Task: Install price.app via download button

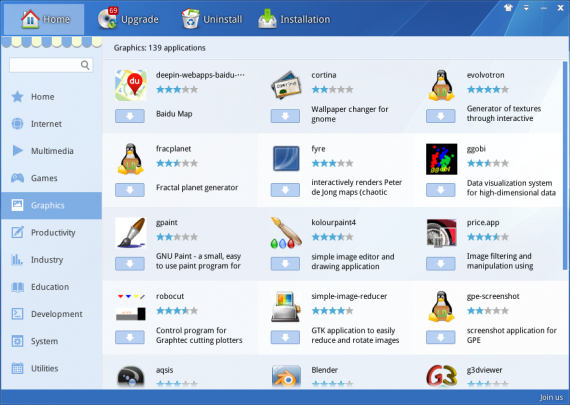Action: 441,264
